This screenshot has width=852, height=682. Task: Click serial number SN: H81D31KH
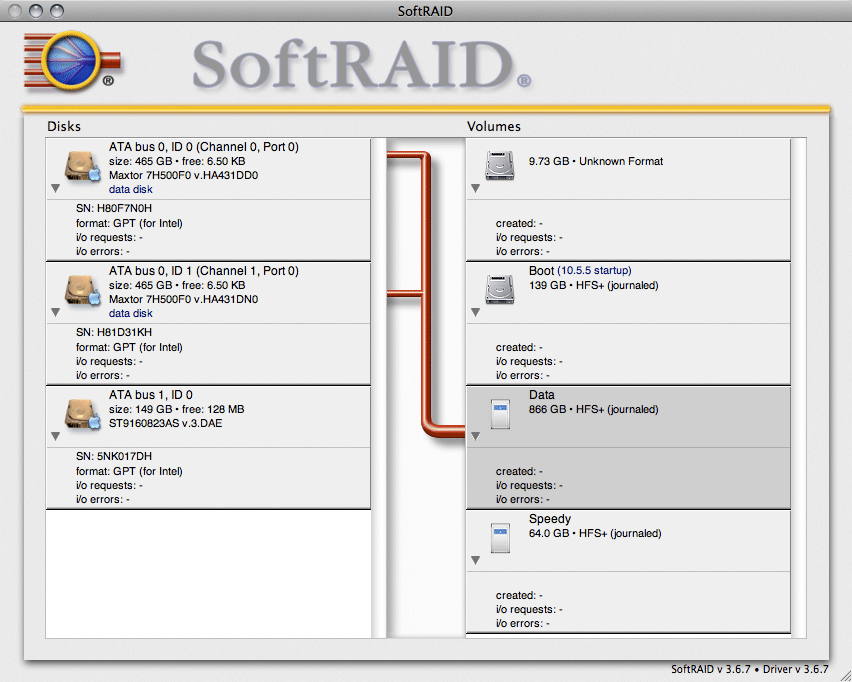(x=114, y=332)
